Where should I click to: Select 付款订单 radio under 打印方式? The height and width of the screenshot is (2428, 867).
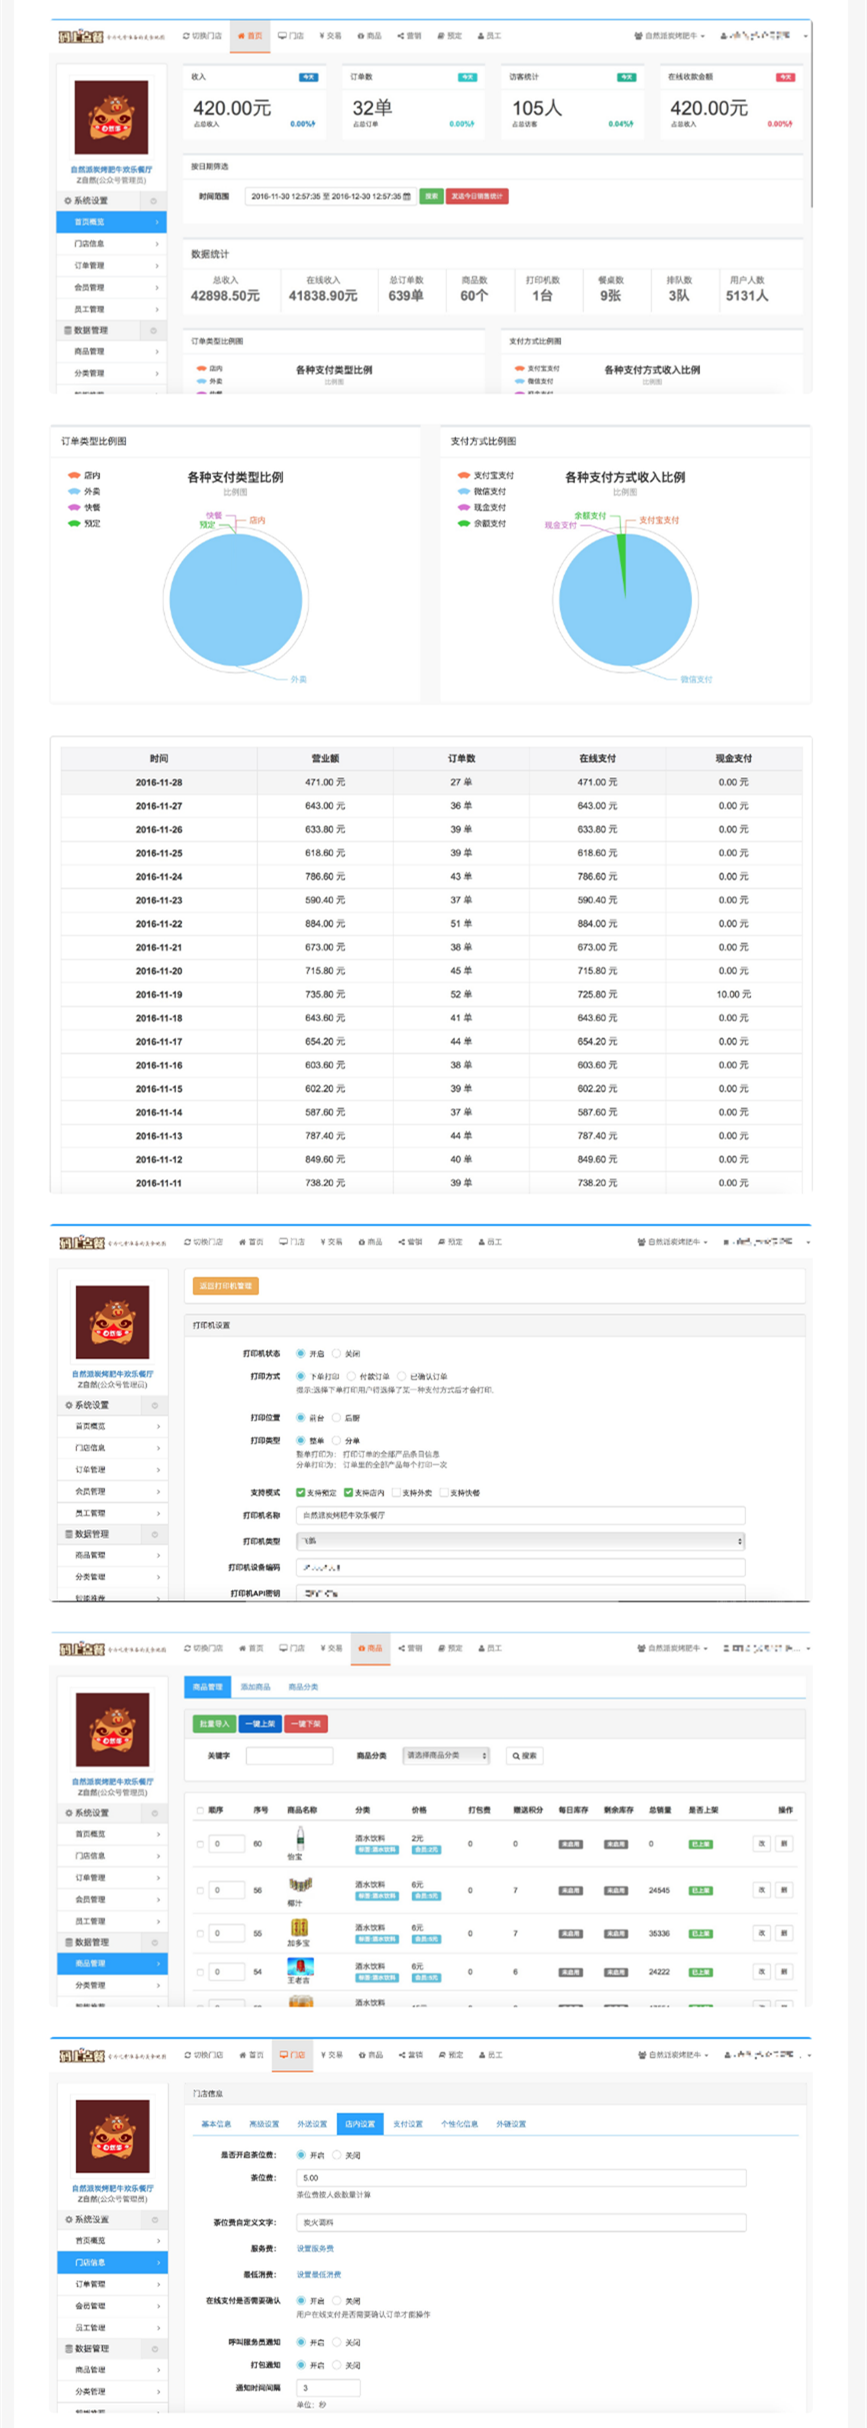(352, 1376)
